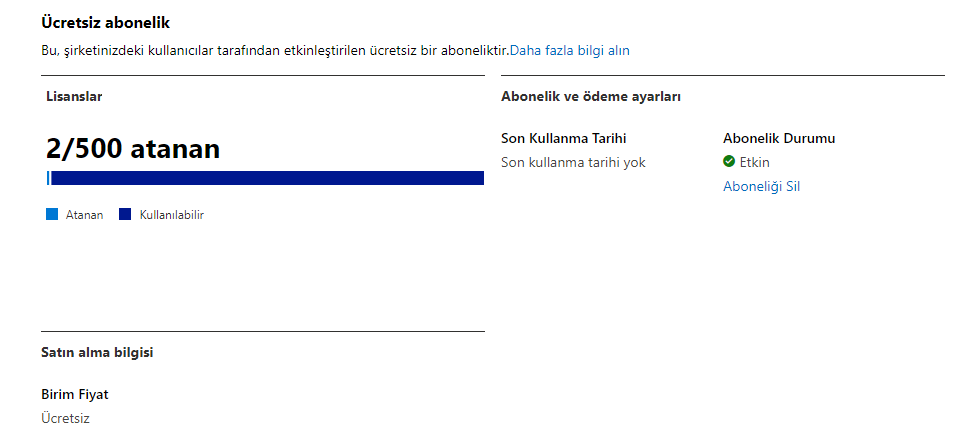The height and width of the screenshot is (444, 972).
Task: Click the '2/500 atanan' license count
Action: click(133, 149)
